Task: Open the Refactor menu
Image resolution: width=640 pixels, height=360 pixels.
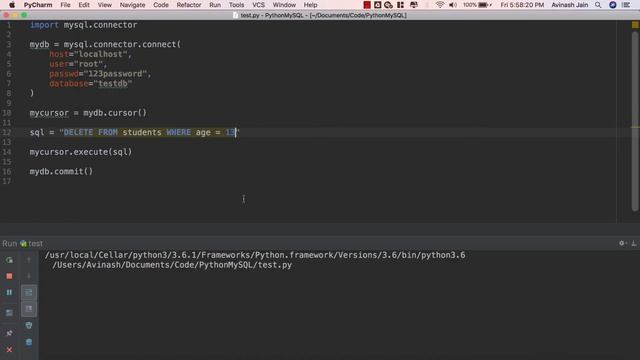Action: pyautogui.click(x=189, y=5)
